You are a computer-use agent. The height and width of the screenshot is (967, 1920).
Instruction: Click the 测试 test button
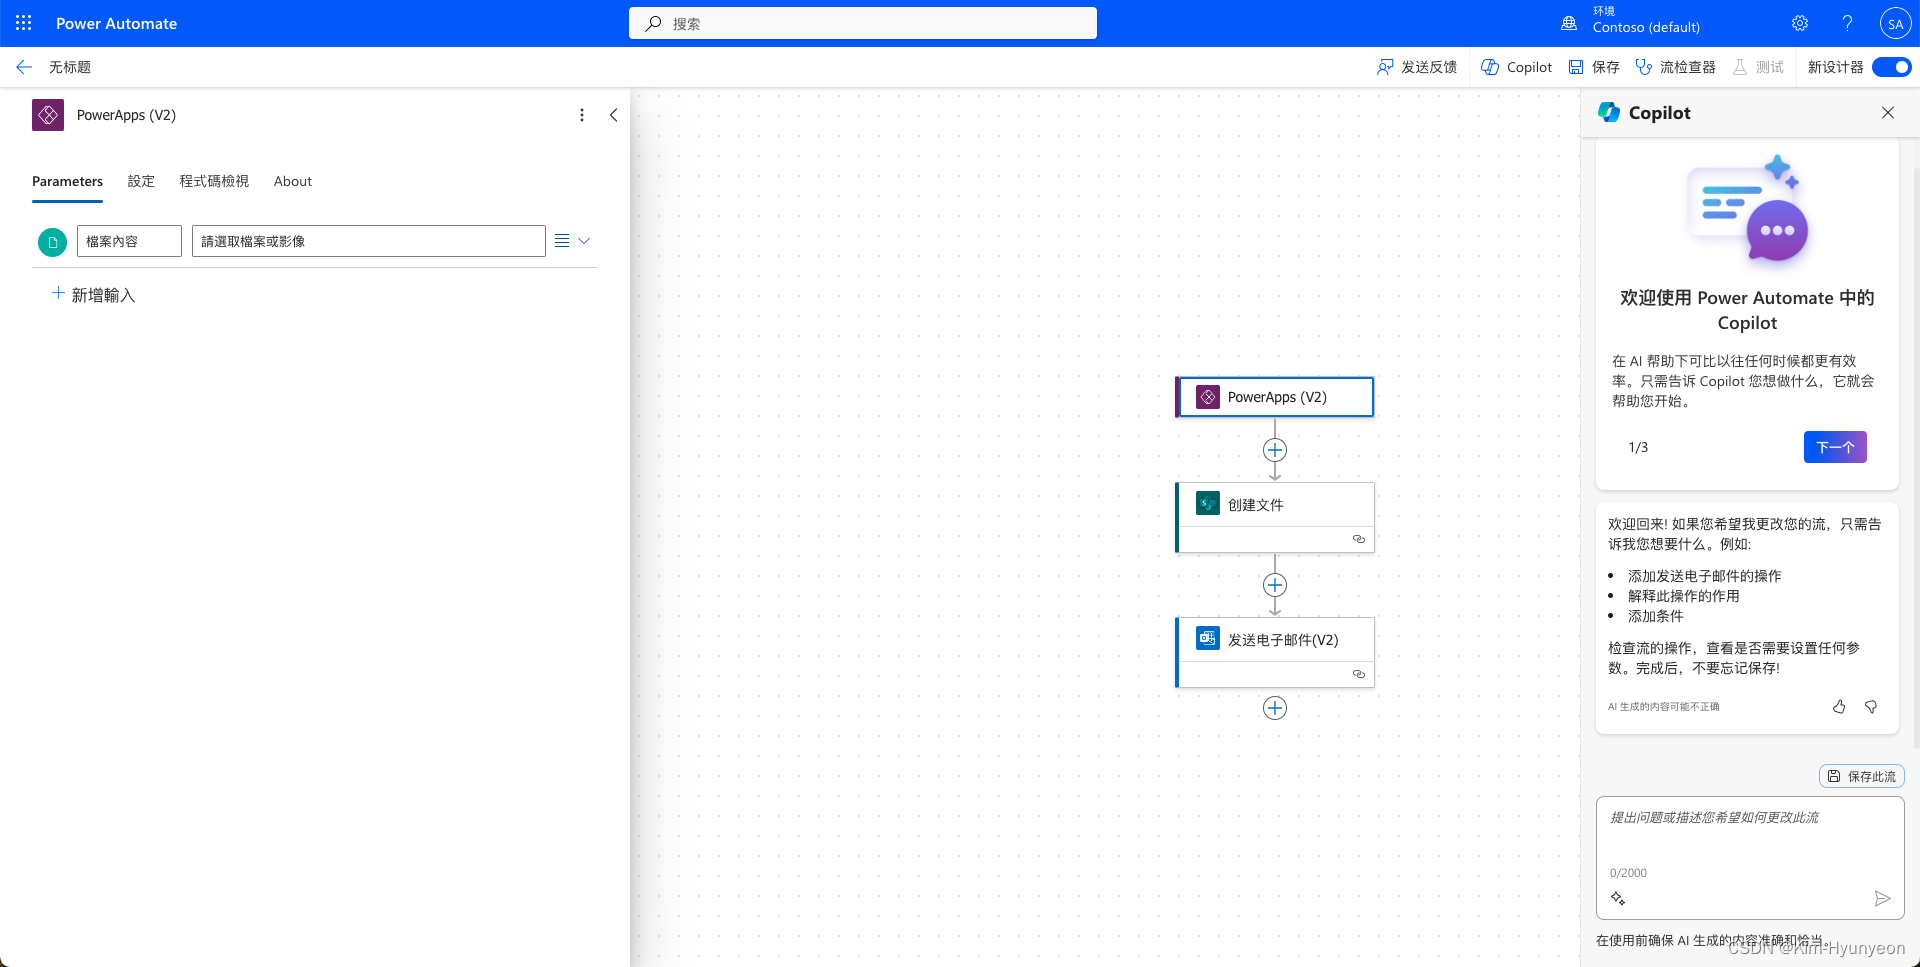1759,67
